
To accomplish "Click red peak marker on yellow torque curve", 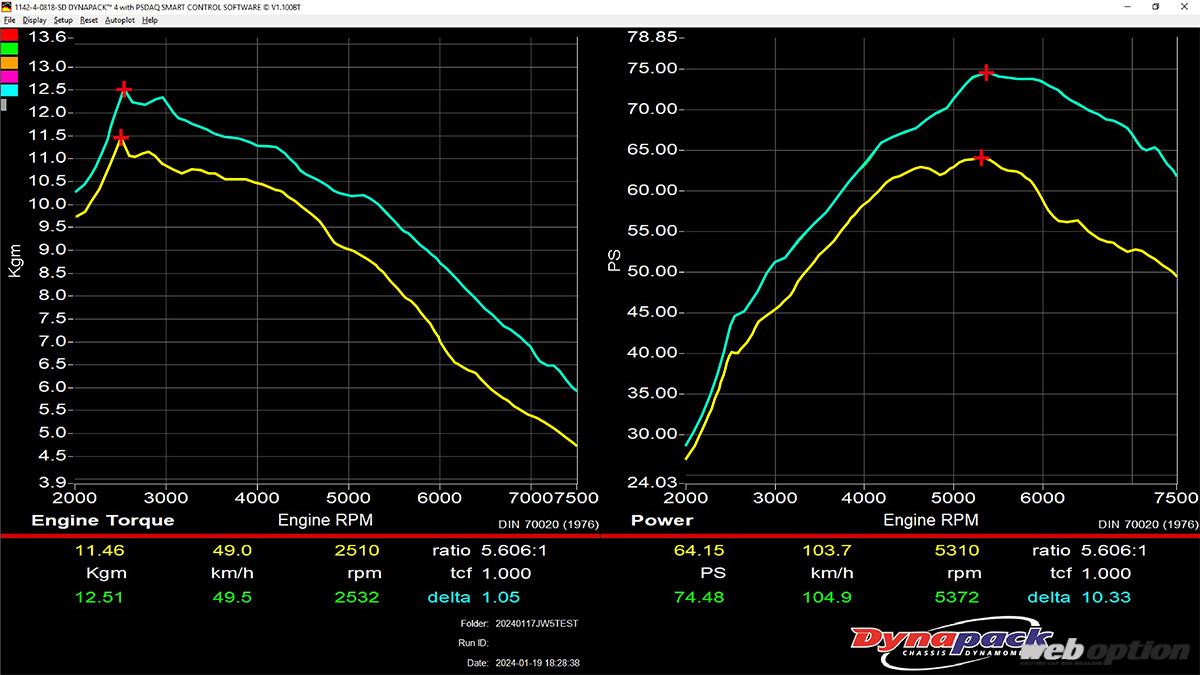I will [121, 137].
